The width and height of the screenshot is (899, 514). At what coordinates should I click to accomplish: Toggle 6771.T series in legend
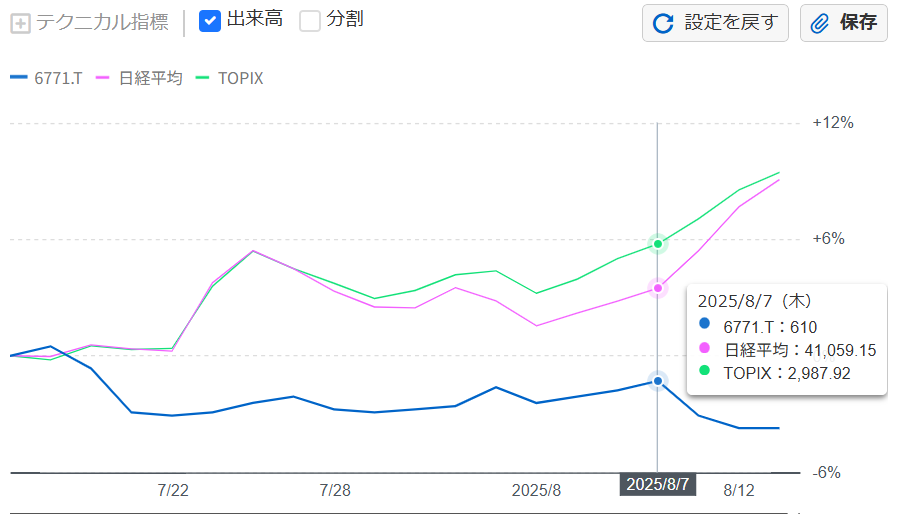click(58, 78)
